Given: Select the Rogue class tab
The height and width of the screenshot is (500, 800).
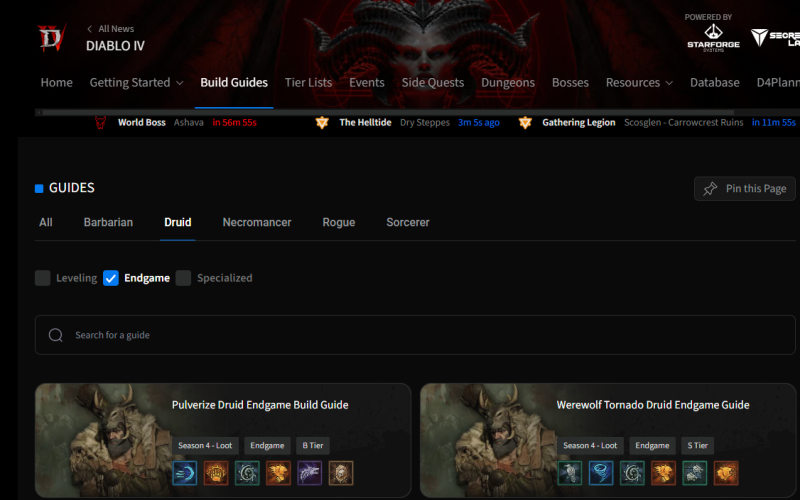Looking at the screenshot, I should pos(339,222).
